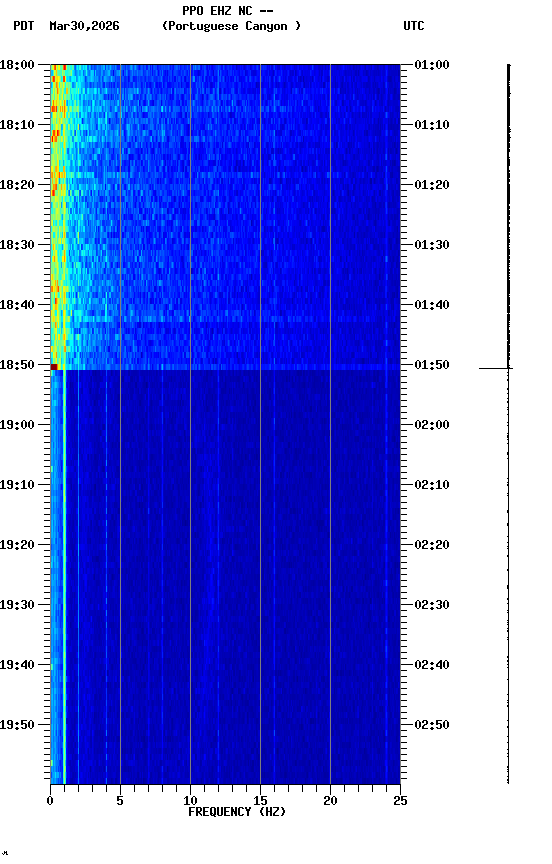Screen dimensions: 552x864
Task: Click the '0' frequency axis label
Action: 50,801
